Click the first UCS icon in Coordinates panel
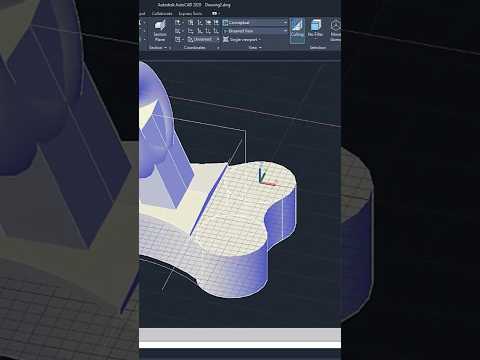Viewport: 480px width, 360px height. point(178,23)
